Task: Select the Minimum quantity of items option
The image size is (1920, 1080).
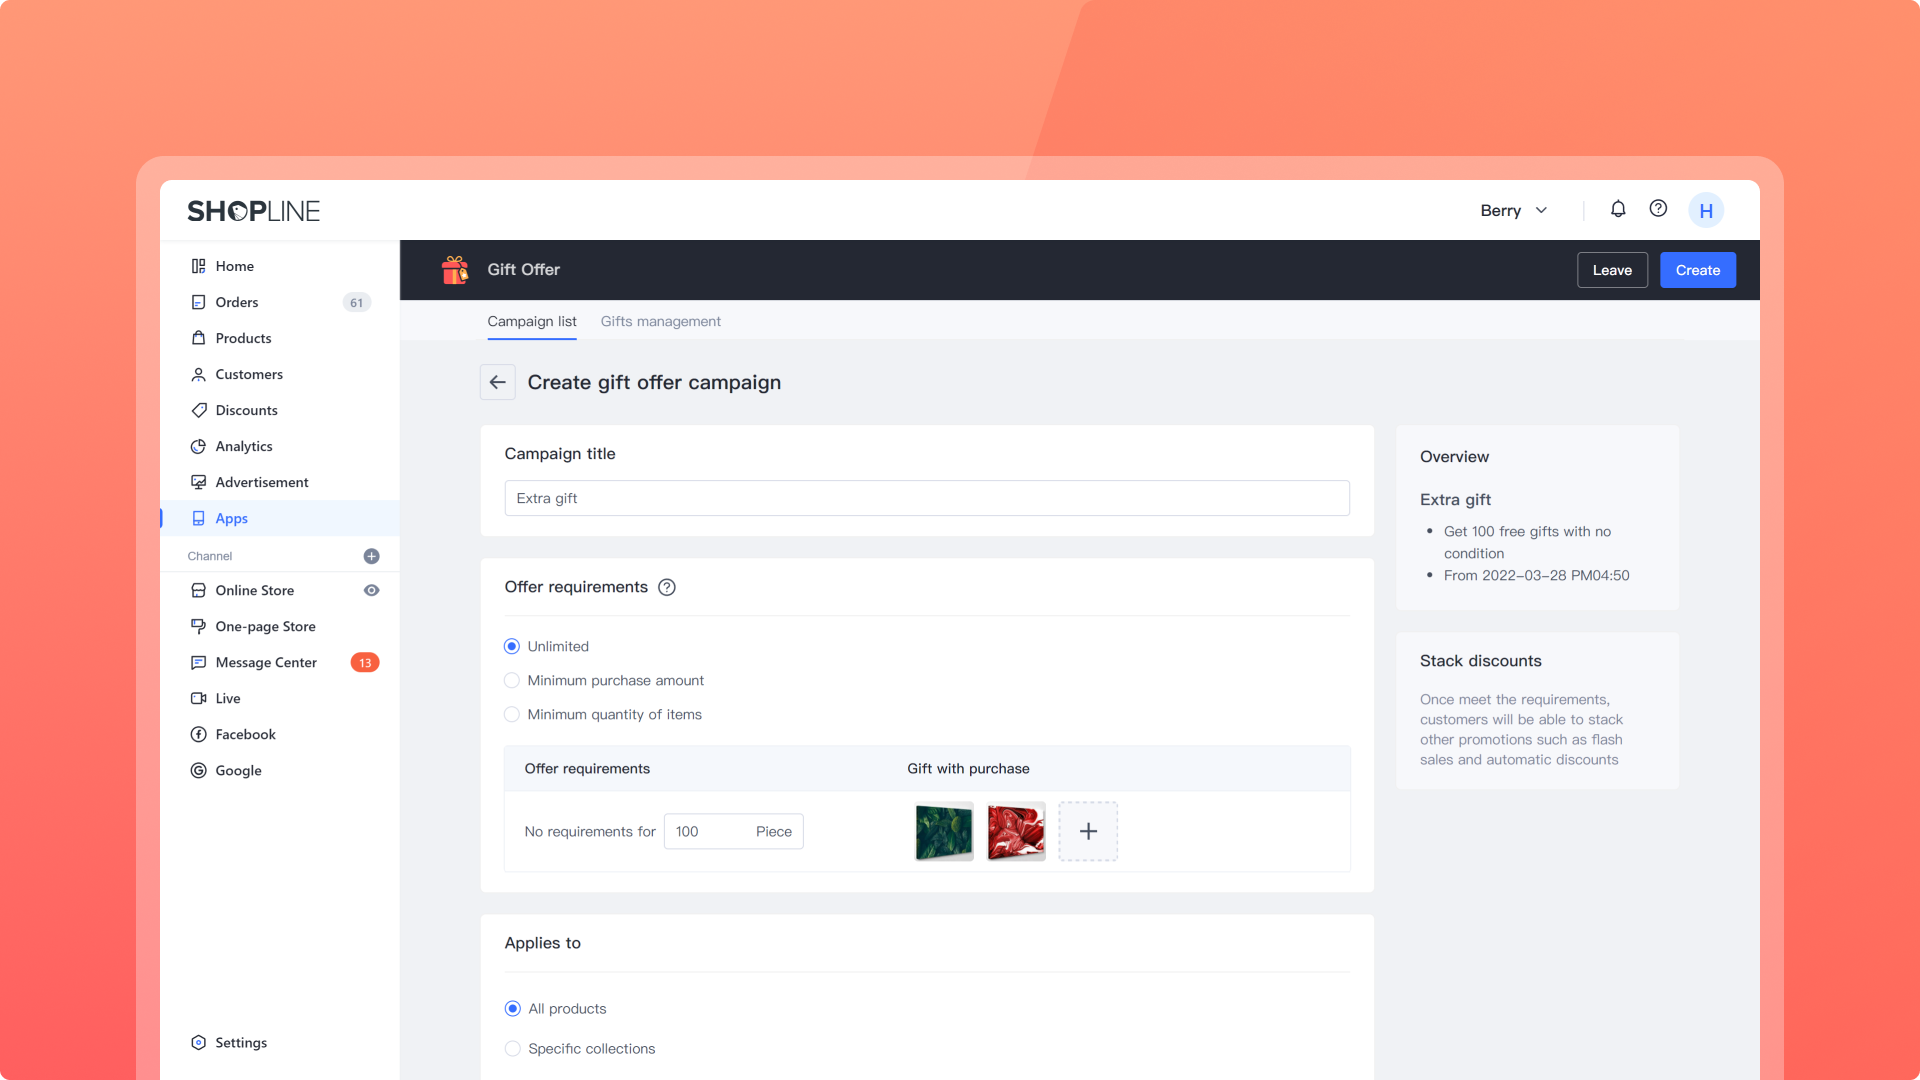Action: coord(512,714)
